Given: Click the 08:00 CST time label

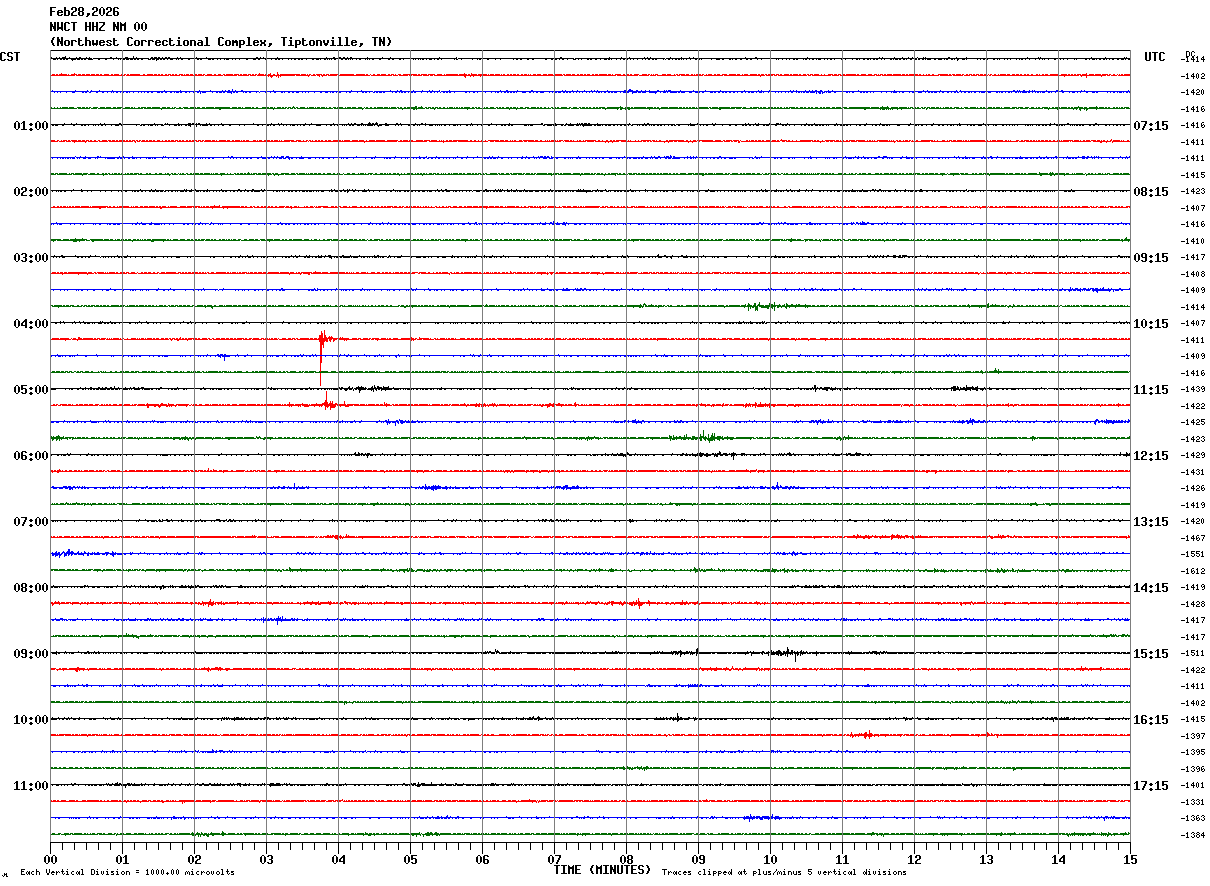Looking at the screenshot, I should tap(31, 588).
